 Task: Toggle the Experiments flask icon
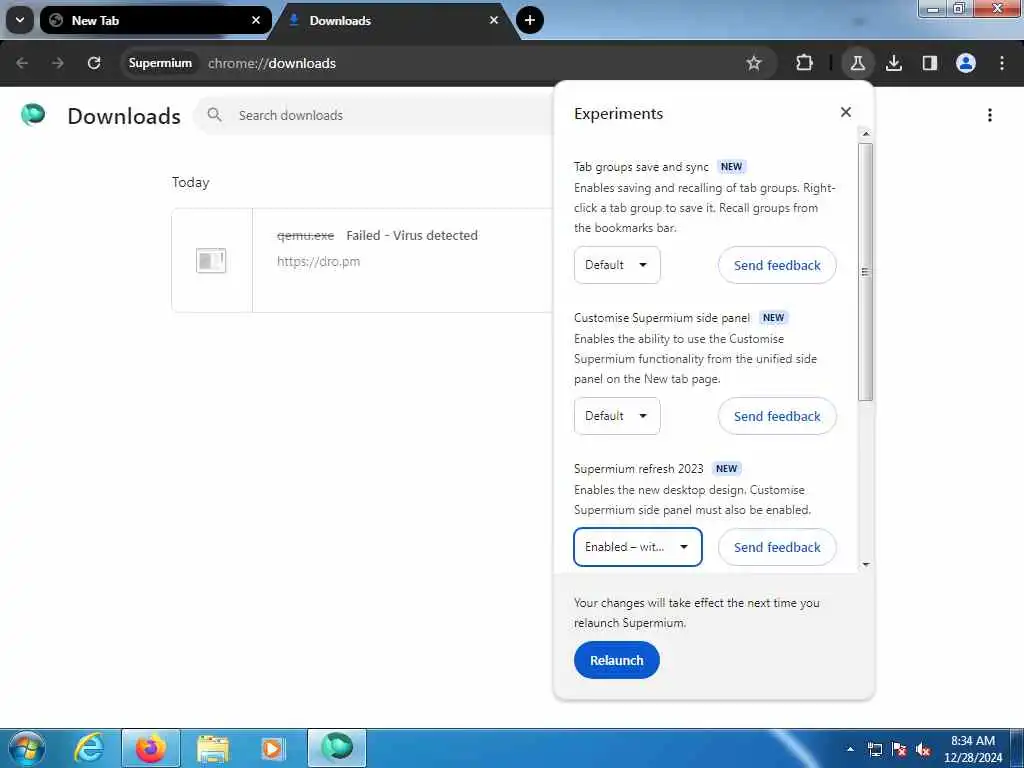tap(857, 63)
